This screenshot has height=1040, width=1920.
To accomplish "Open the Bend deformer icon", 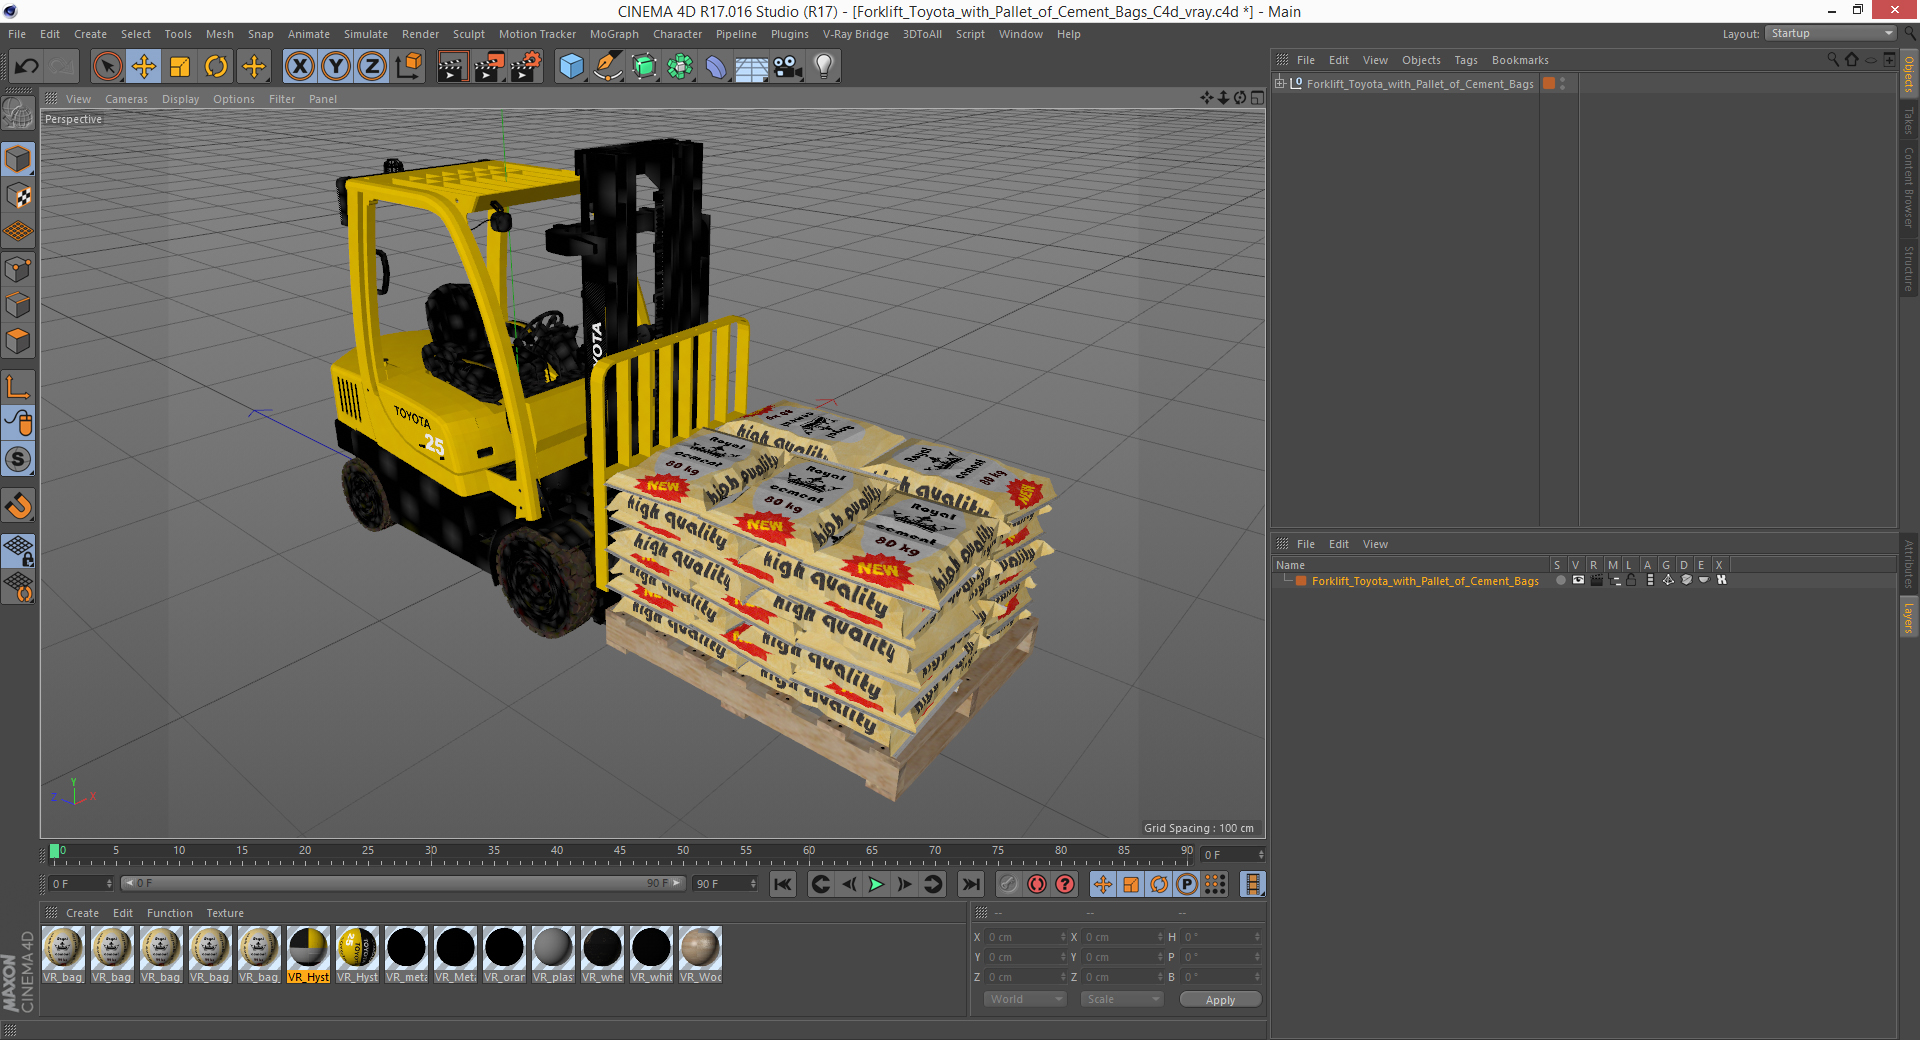I will 716,67.
